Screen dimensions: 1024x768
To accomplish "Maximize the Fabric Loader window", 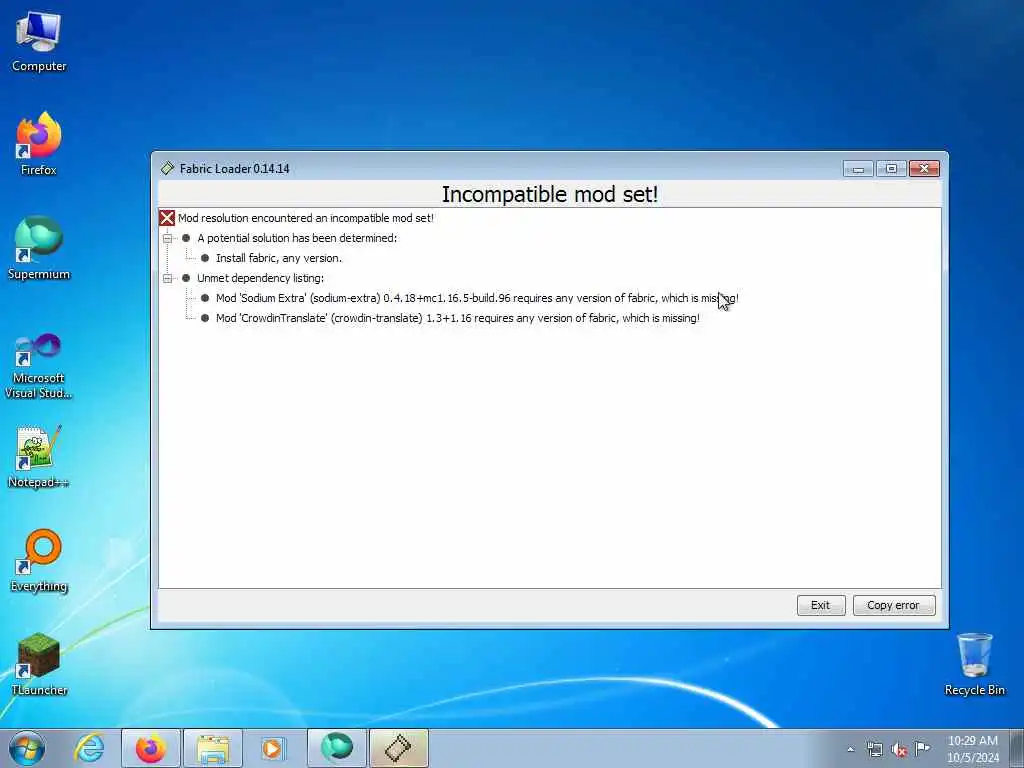I will (891, 168).
